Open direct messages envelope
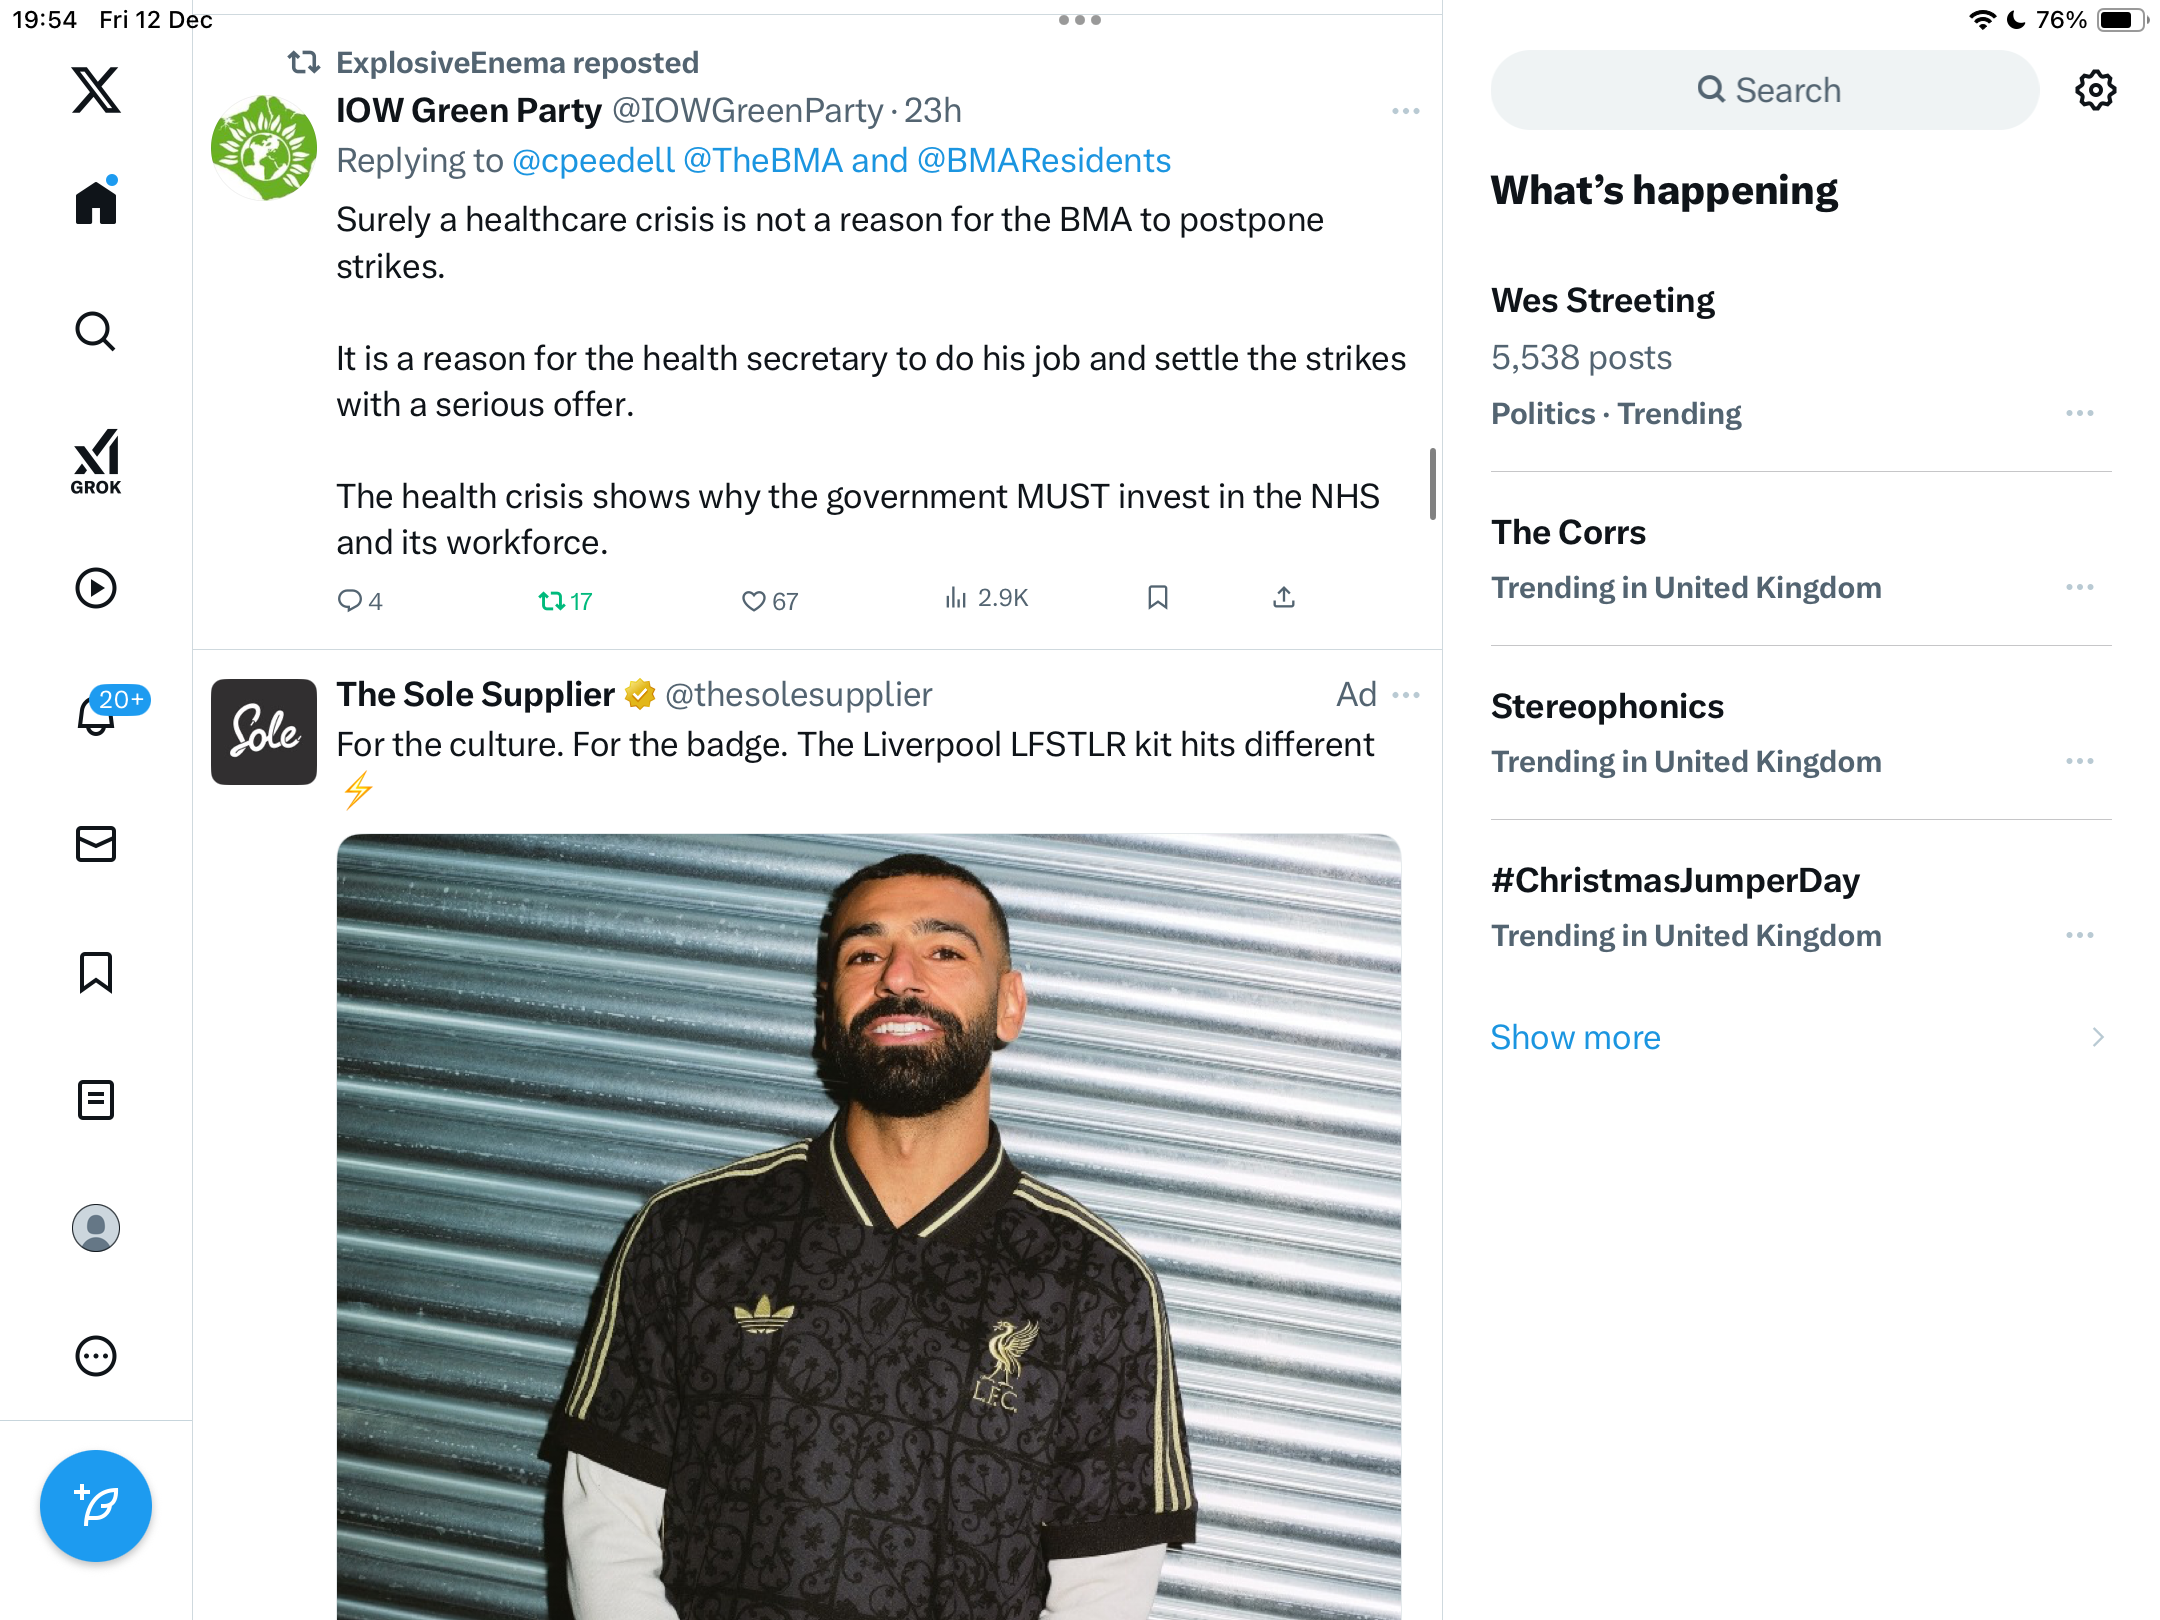The height and width of the screenshot is (1620, 2160). tap(96, 844)
